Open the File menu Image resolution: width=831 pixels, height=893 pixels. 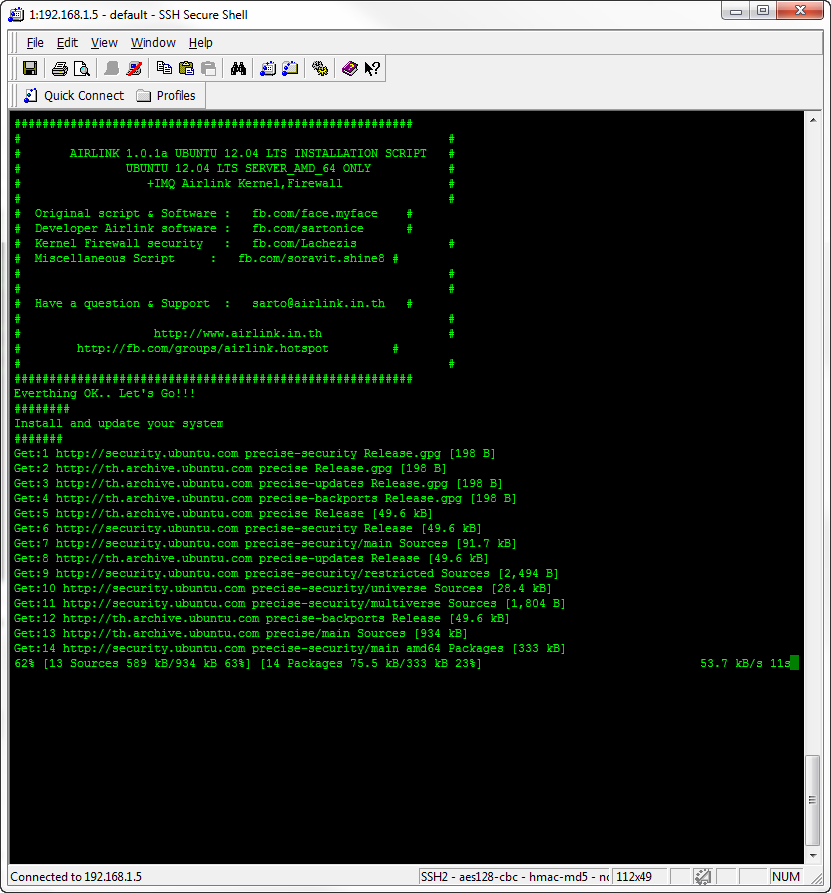click(x=35, y=43)
